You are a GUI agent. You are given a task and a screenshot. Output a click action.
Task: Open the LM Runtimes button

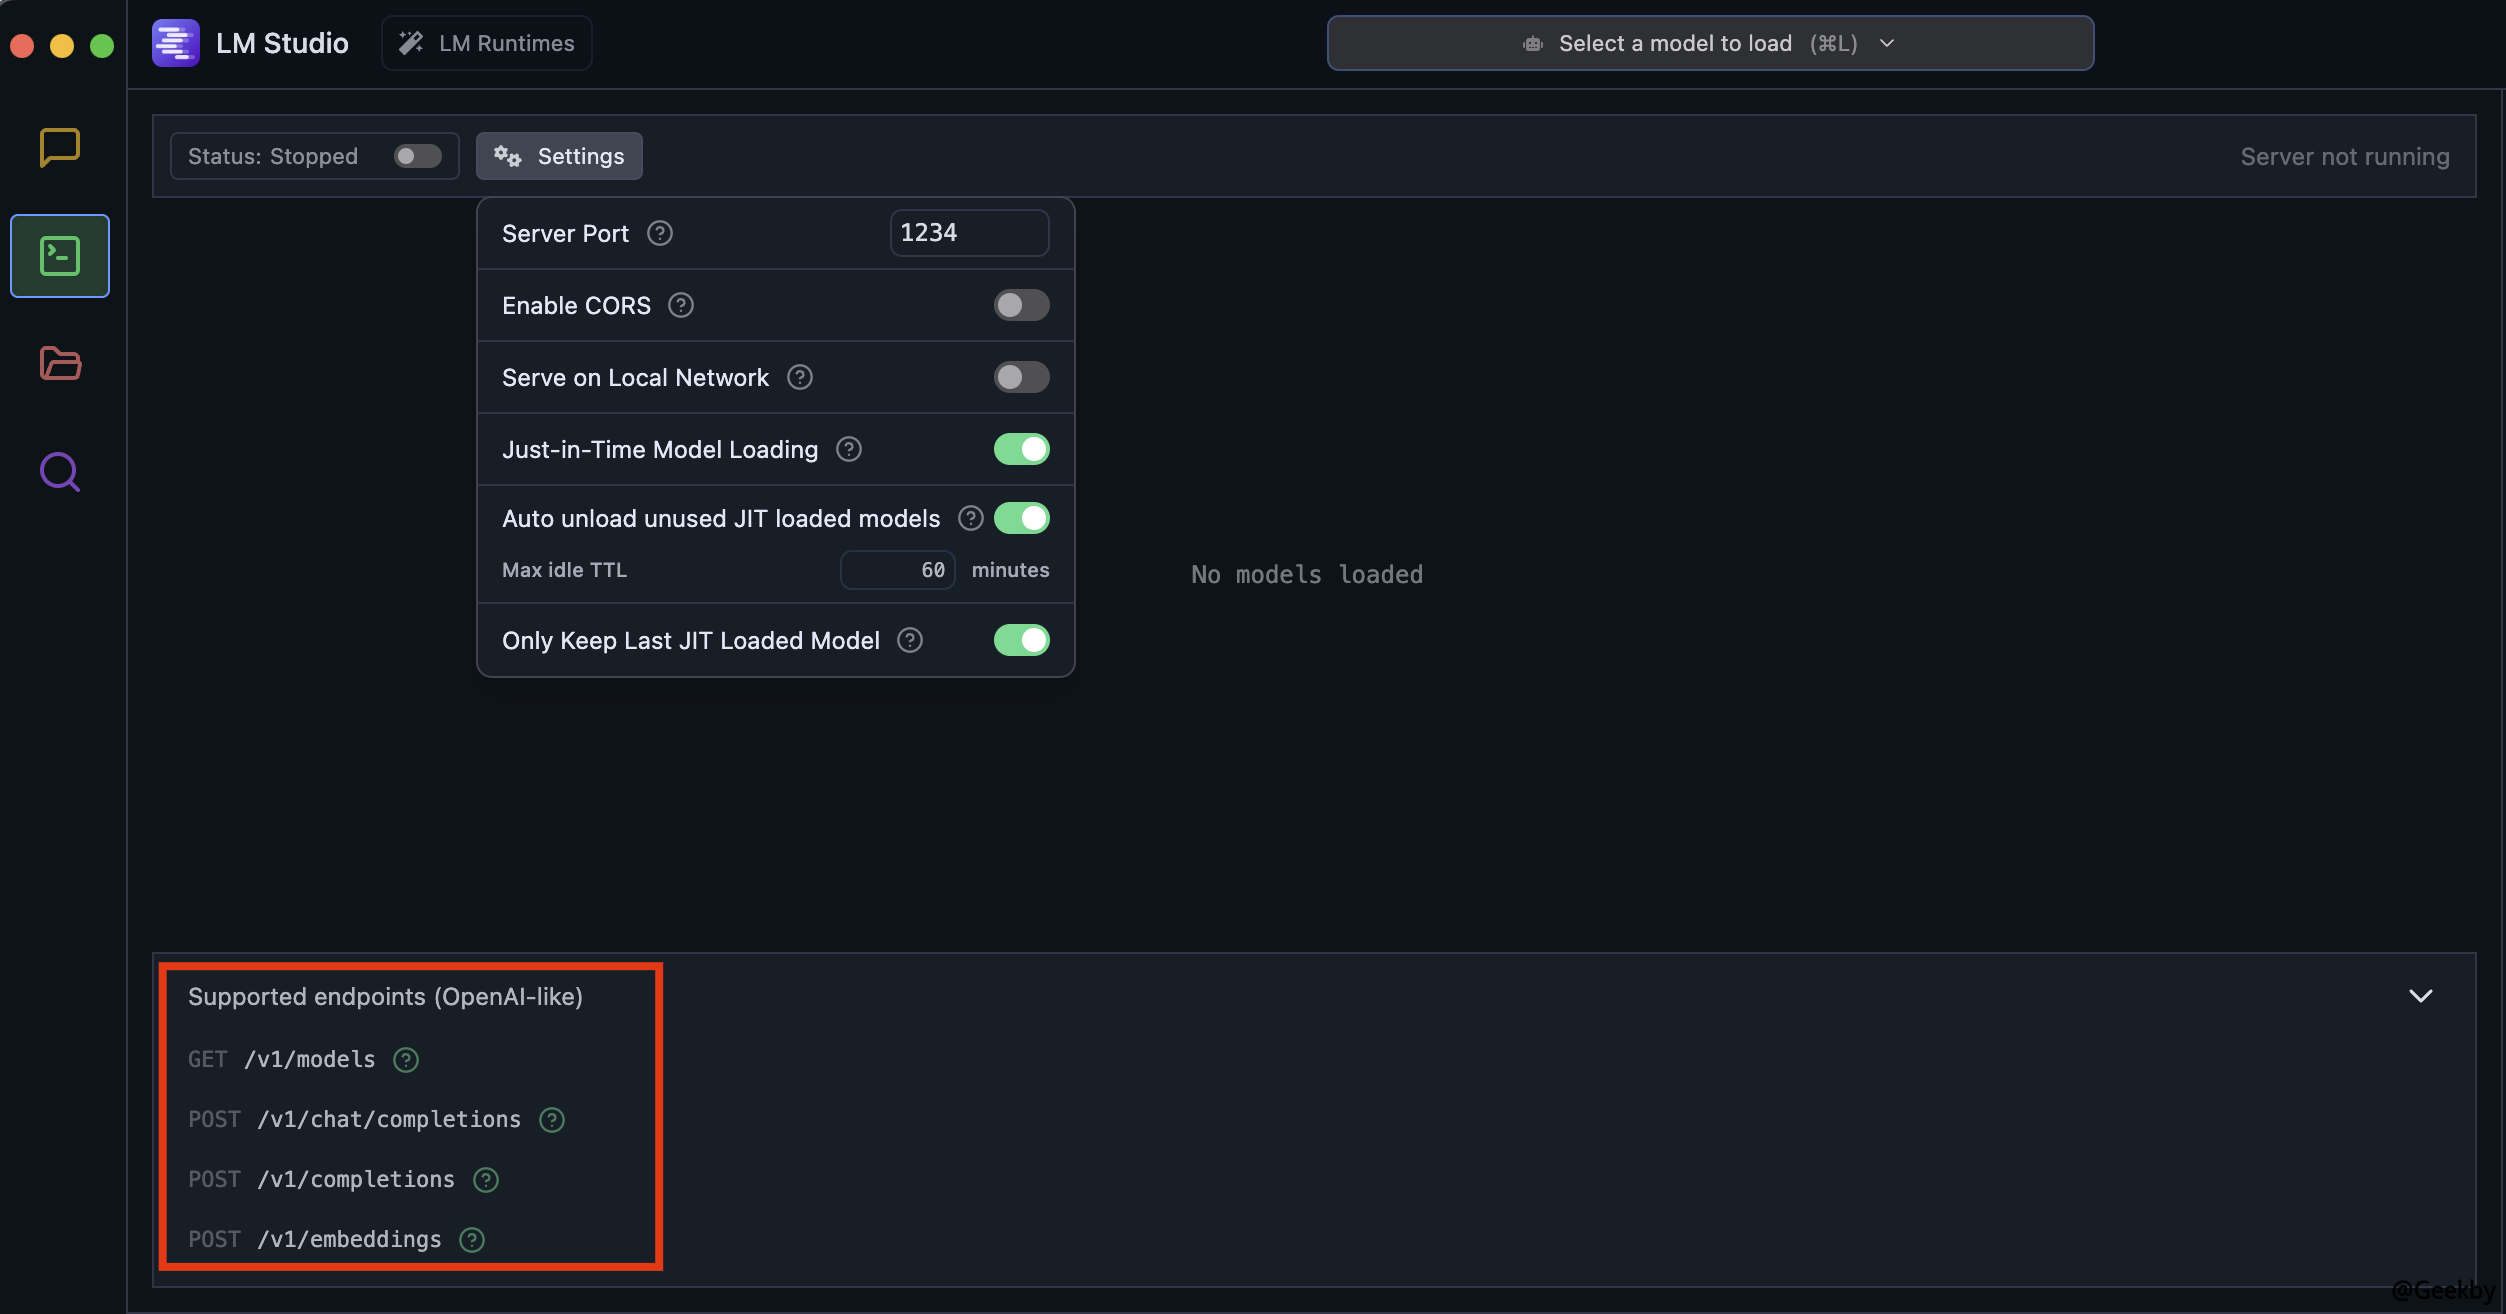point(487,43)
